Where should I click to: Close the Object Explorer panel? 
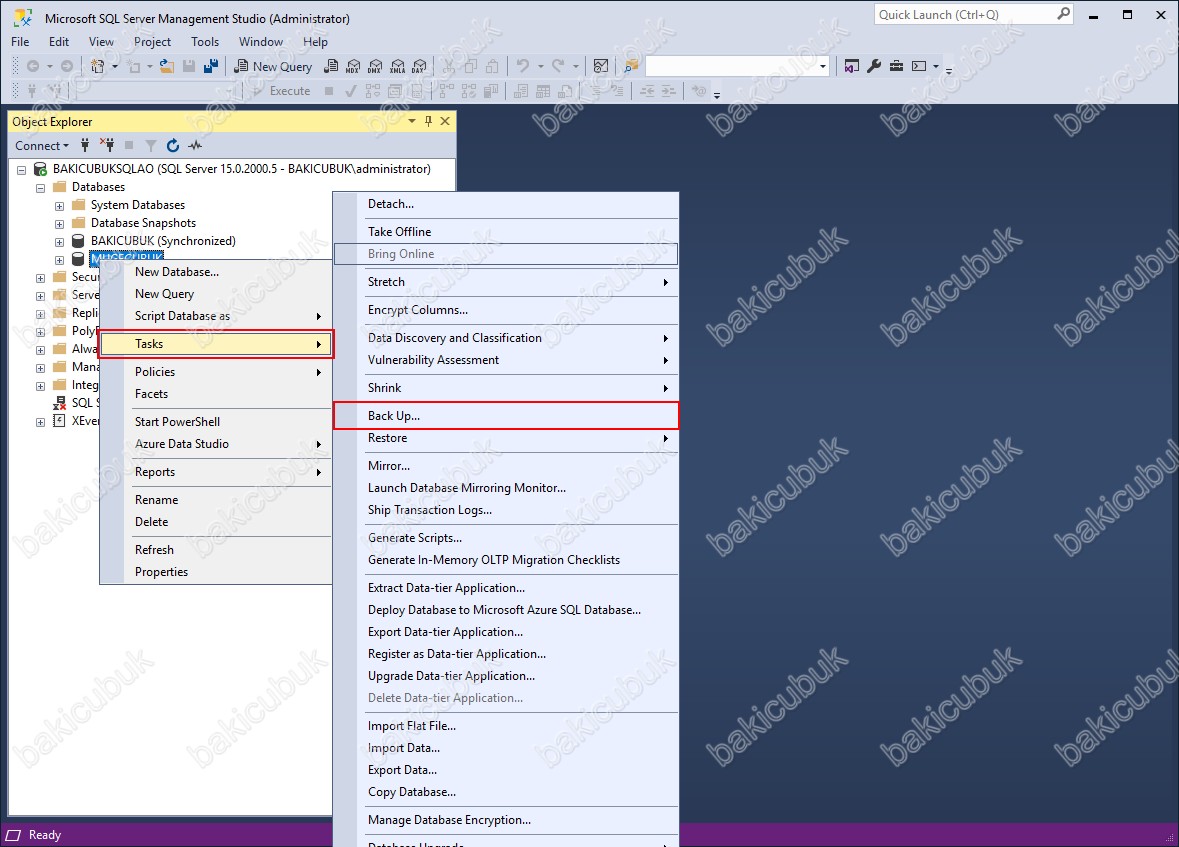pyautogui.click(x=445, y=121)
